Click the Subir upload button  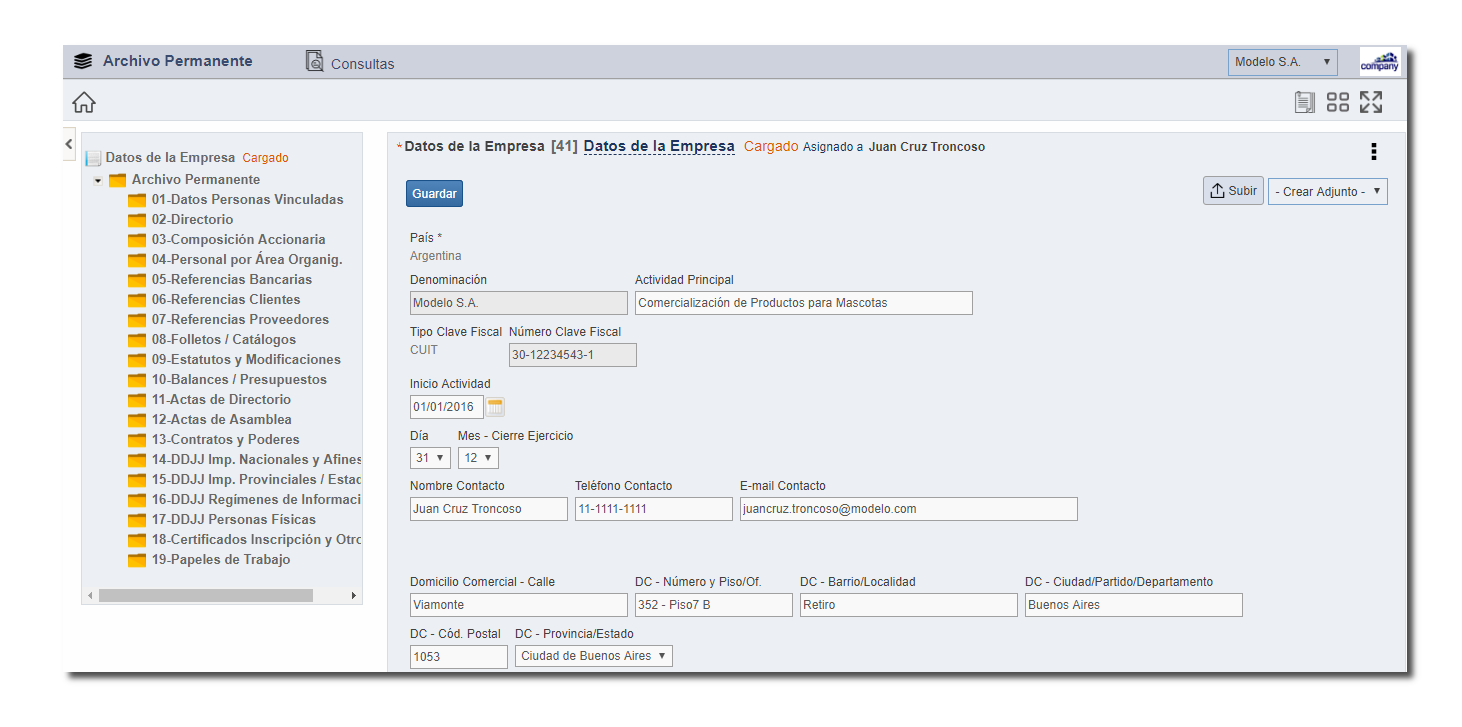pos(1233,191)
